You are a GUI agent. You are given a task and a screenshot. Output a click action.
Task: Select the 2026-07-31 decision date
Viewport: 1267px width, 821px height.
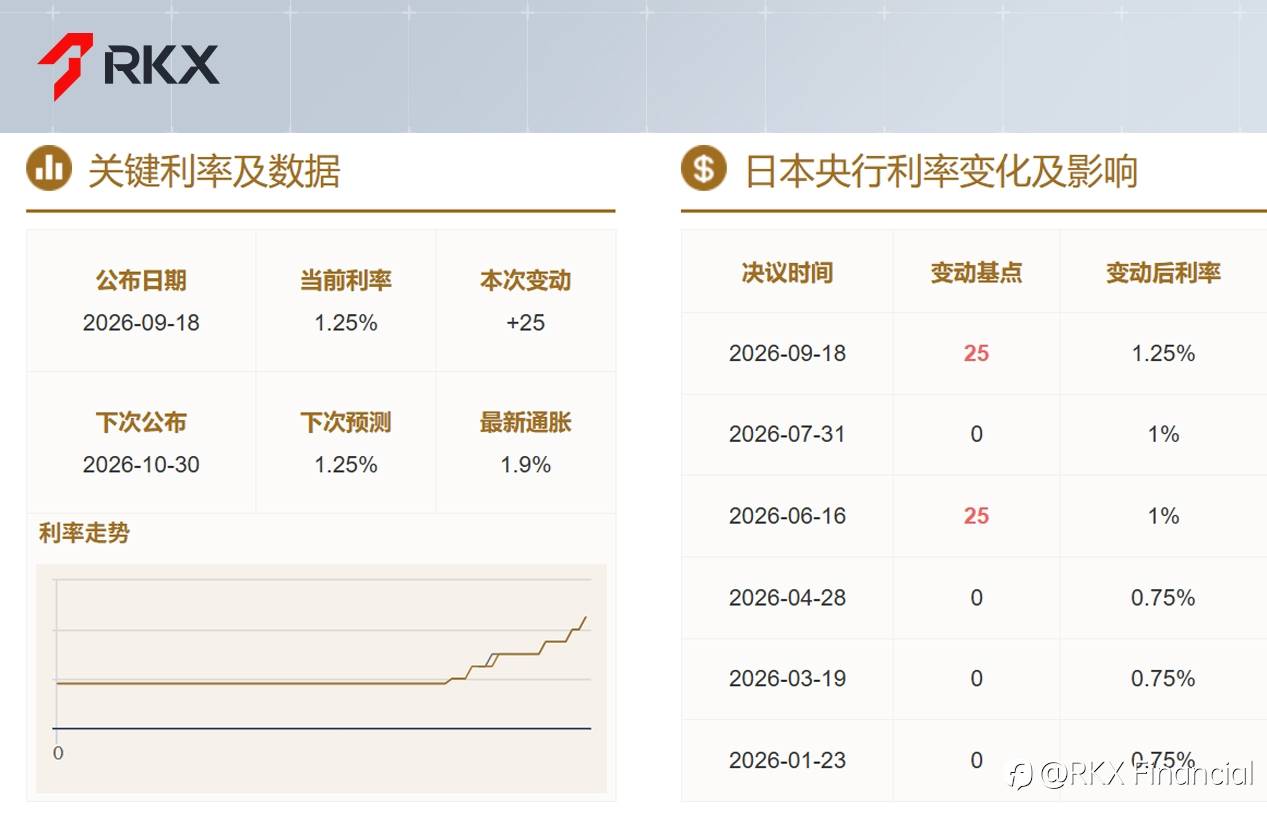(x=787, y=435)
